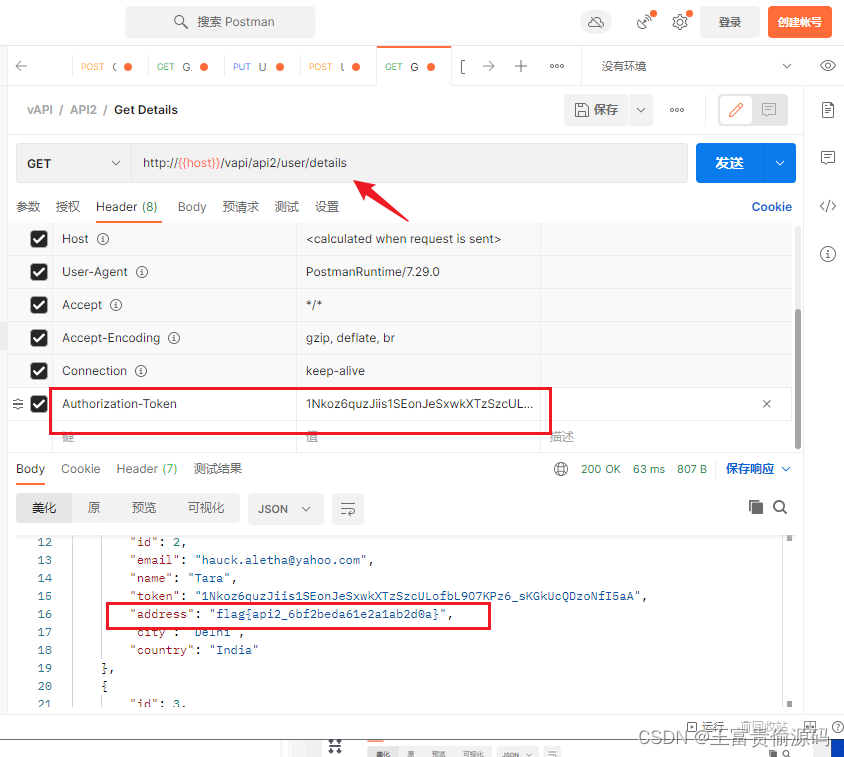Open the response Cookie tab
844x757 pixels.
81,469
